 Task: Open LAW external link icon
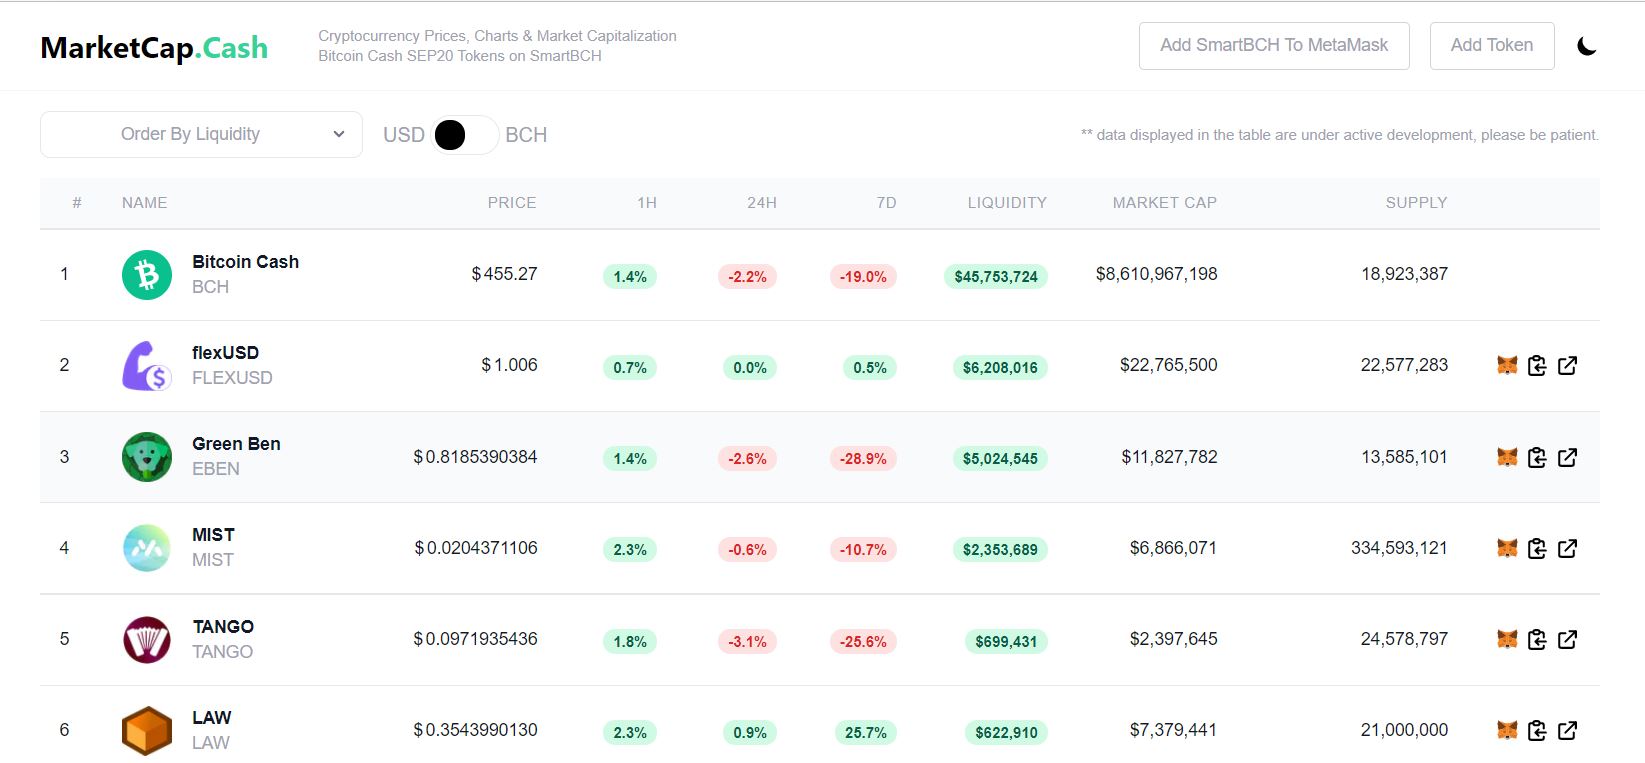click(x=1568, y=731)
